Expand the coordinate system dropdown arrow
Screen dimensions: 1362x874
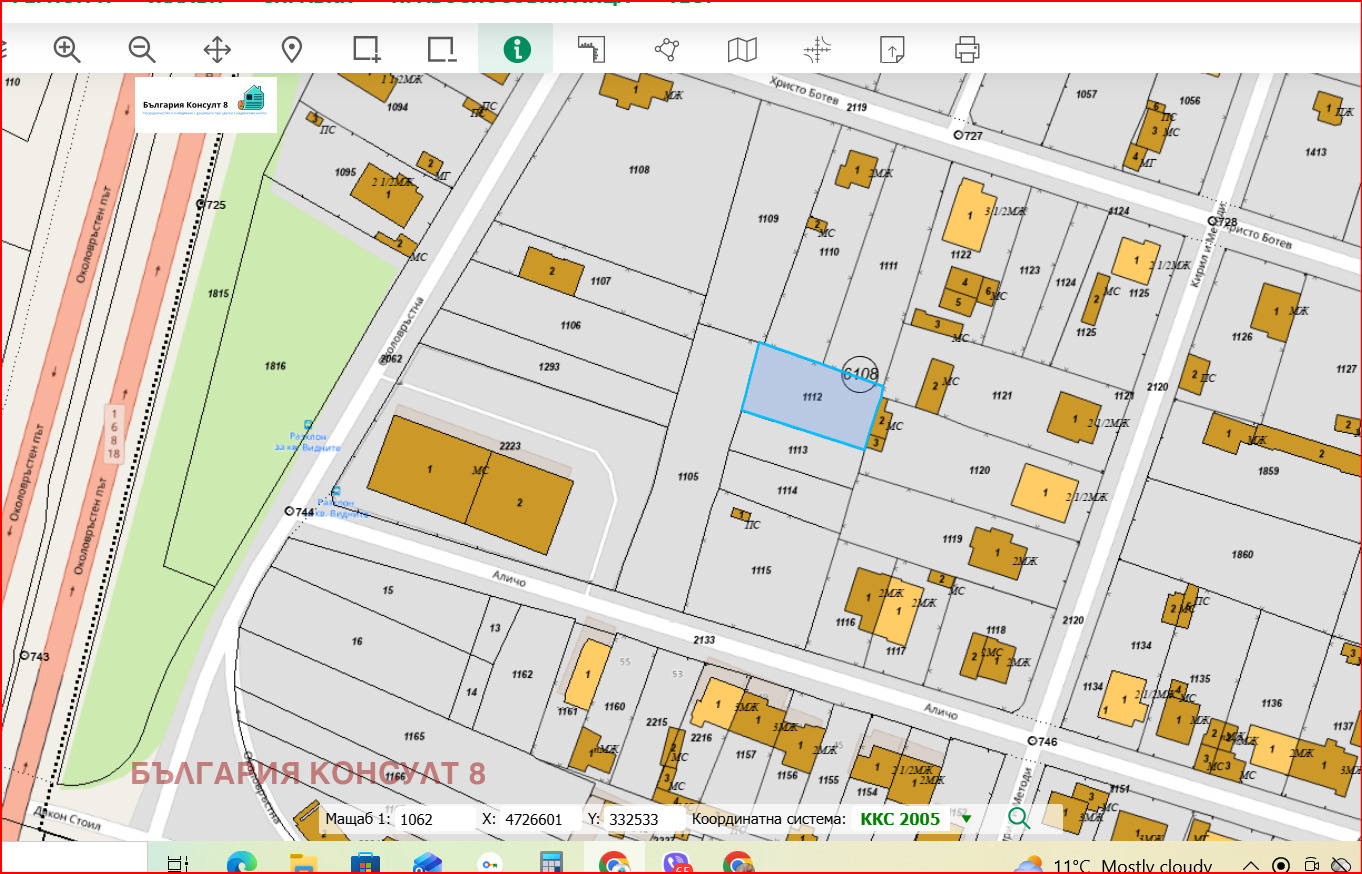(967, 820)
